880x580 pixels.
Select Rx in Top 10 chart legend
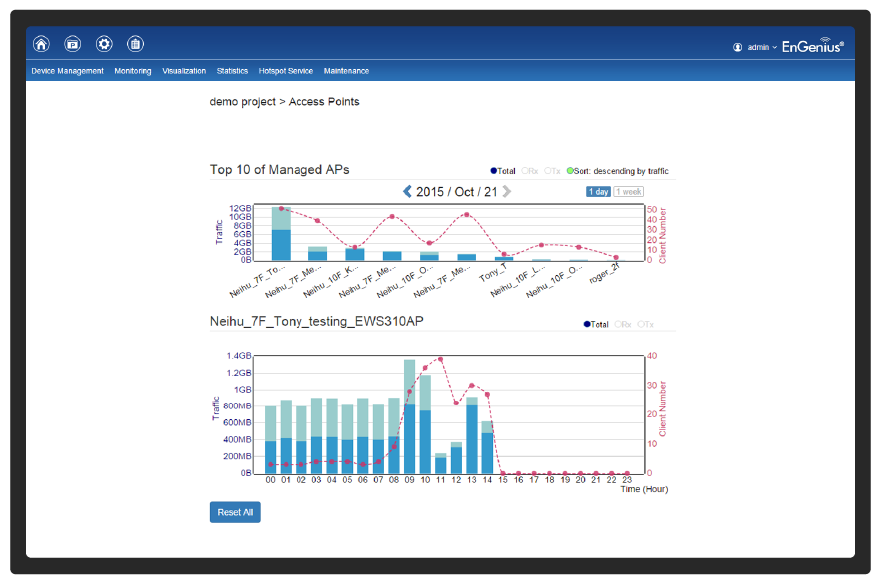coord(530,171)
